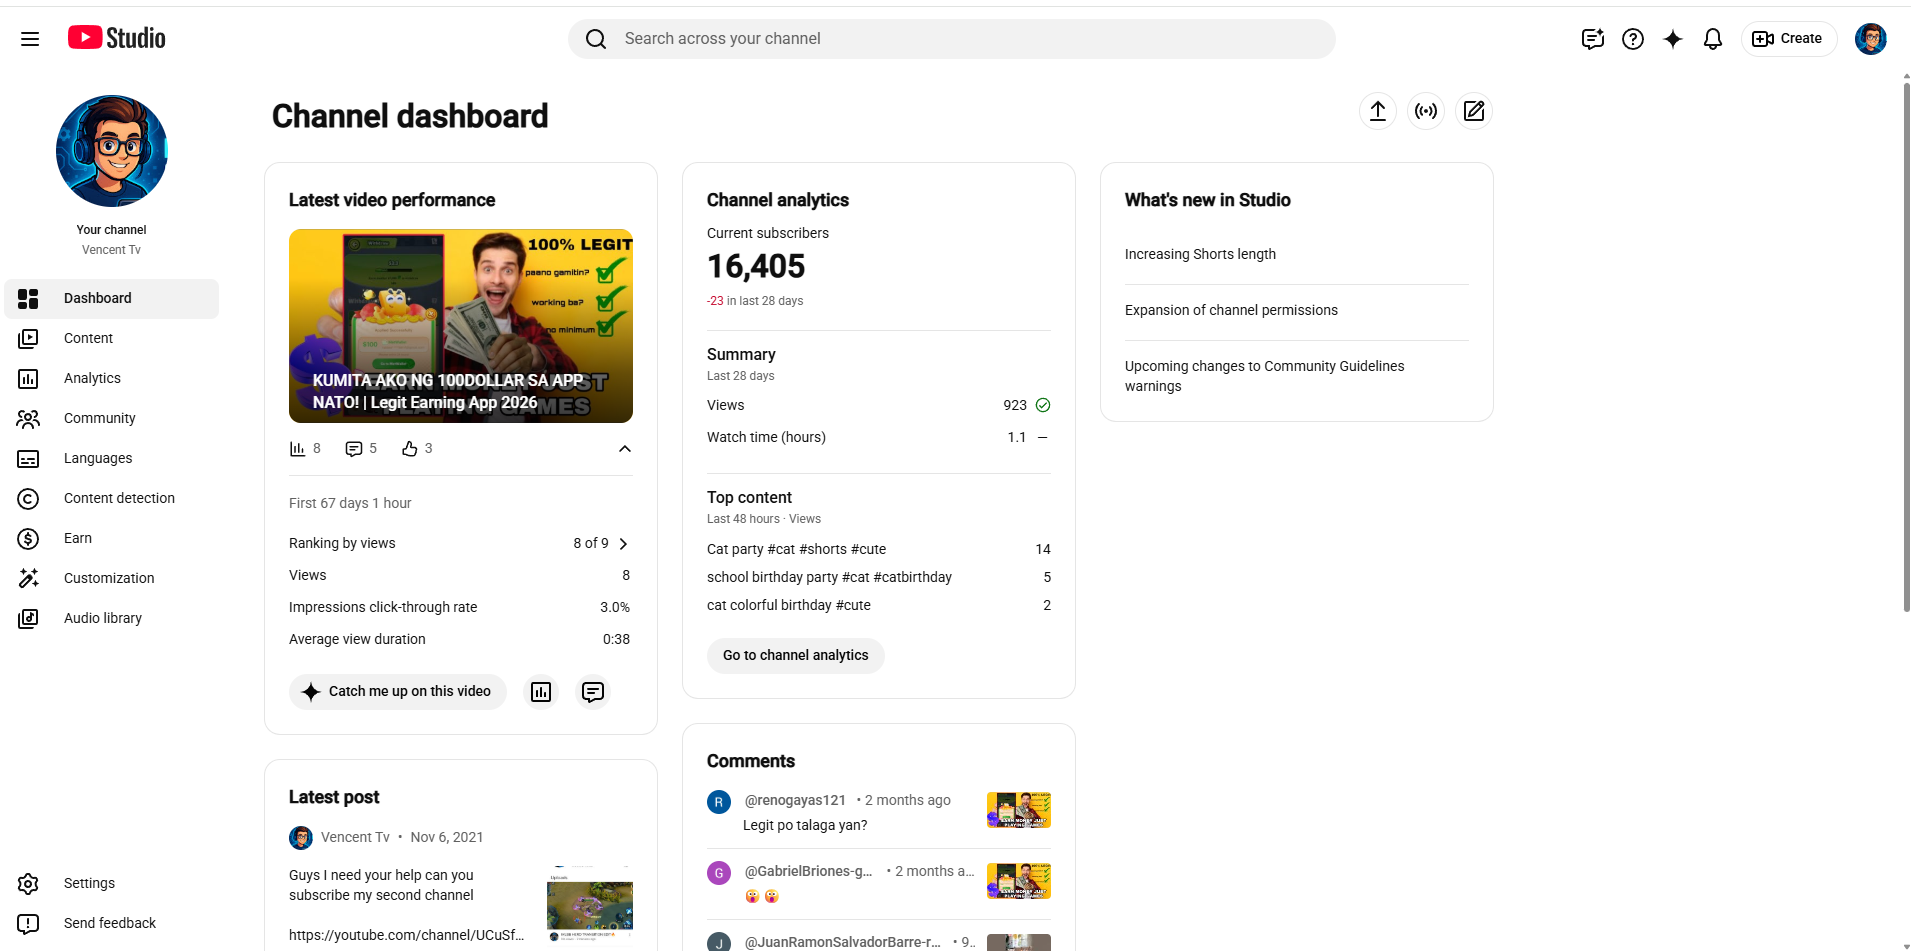Open Audio library in the sidebar
Screen dimensions: 1911x951
pyautogui.click(x=112, y=619)
